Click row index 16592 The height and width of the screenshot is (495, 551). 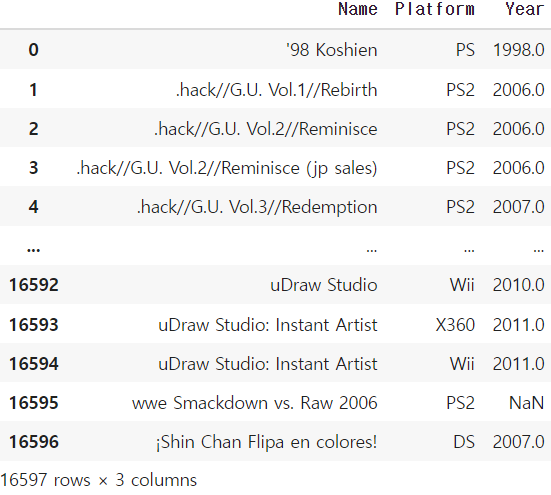coord(34,285)
